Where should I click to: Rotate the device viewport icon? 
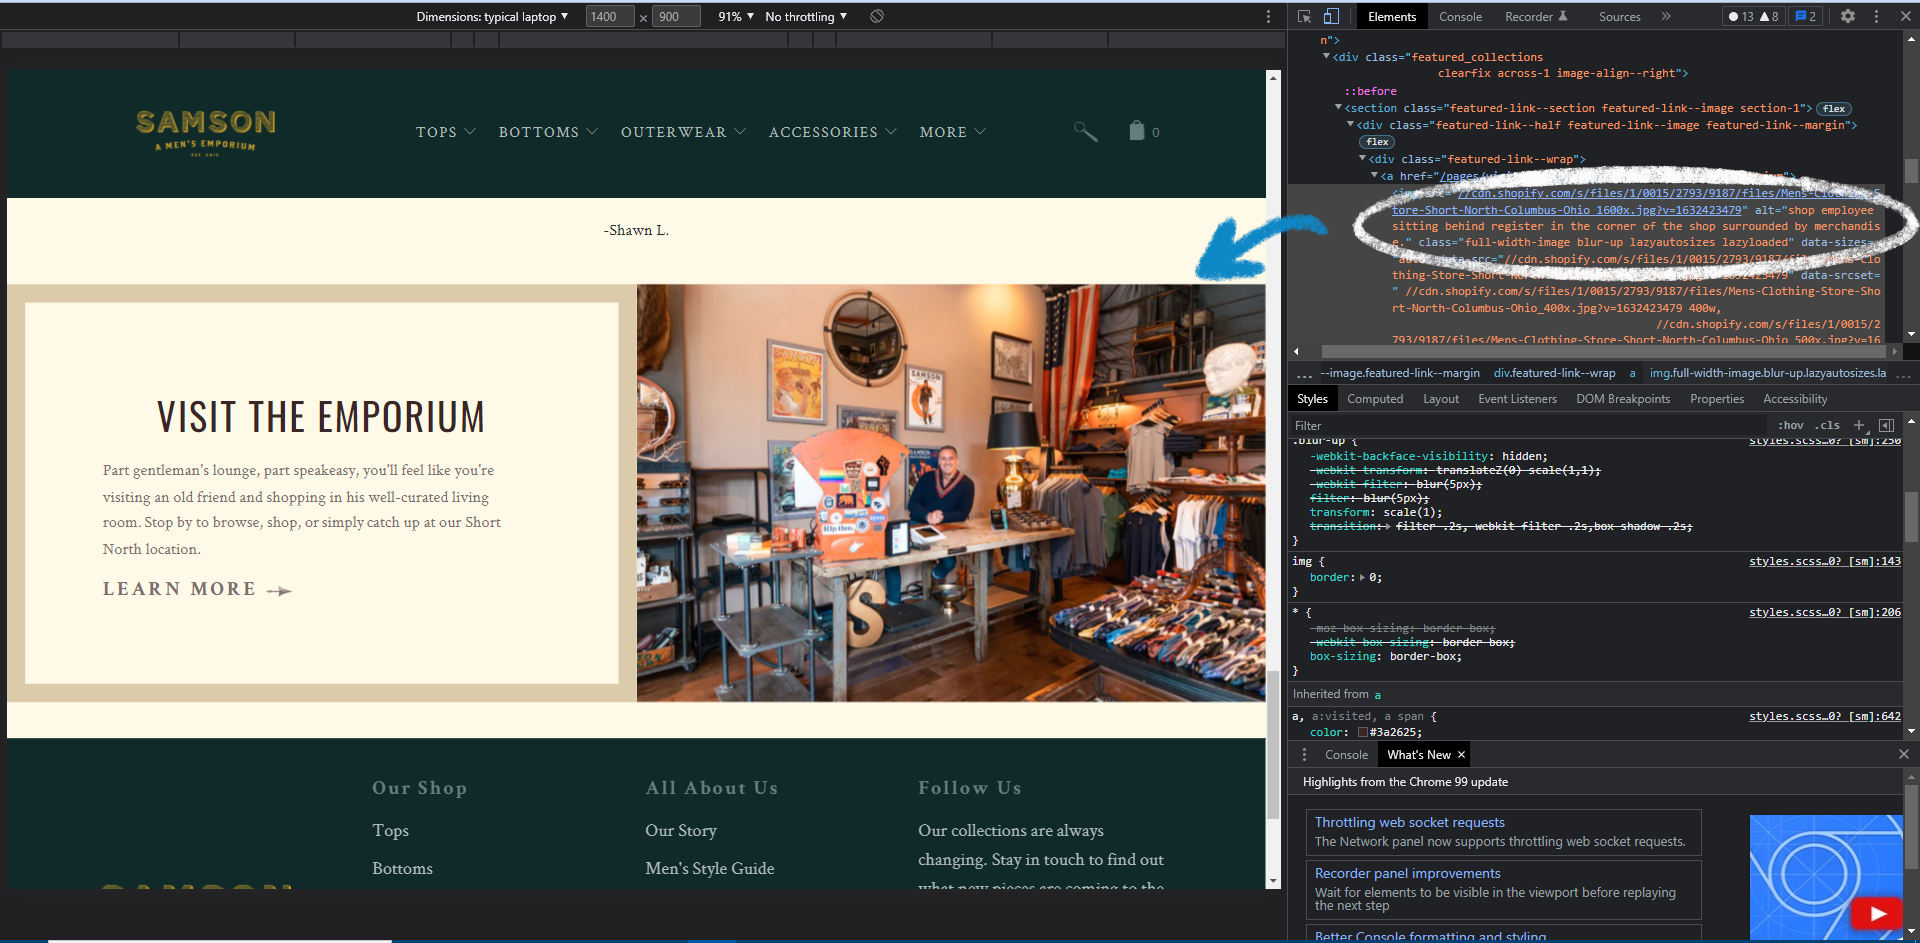877,16
